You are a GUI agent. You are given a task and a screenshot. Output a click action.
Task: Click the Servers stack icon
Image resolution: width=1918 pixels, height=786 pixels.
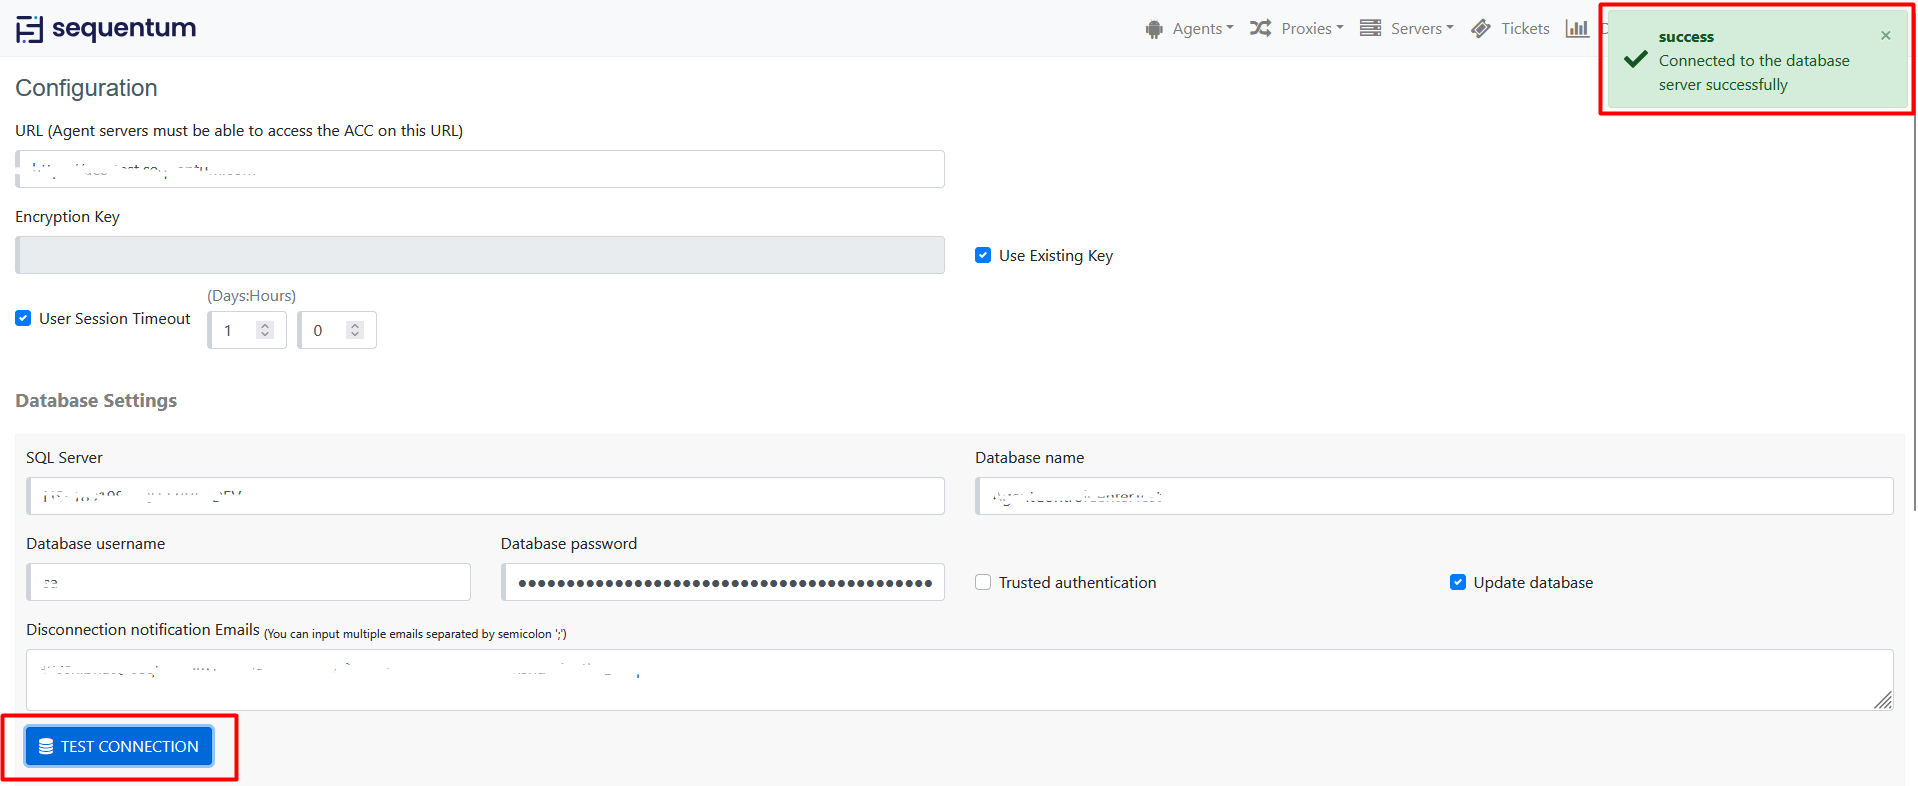click(1370, 28)
